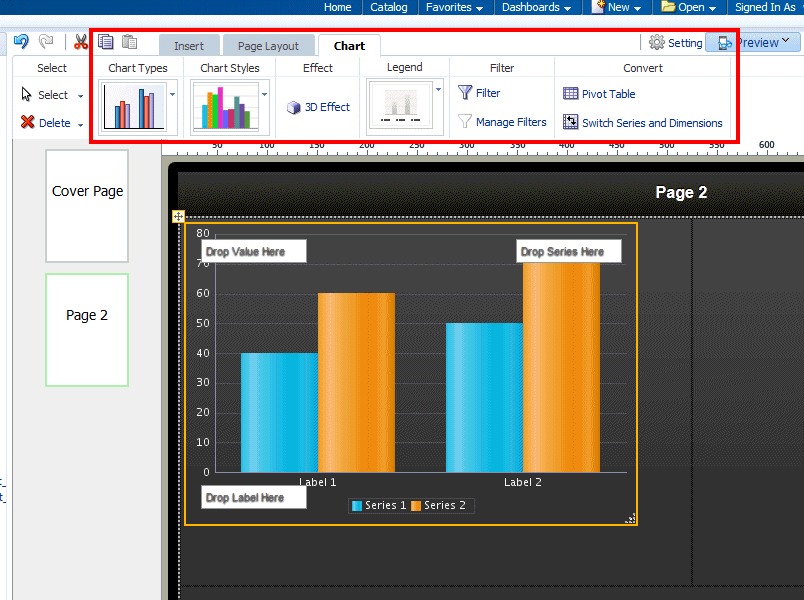Click the legend position thumbnail
Screen dimensions: 804x600
click(x=401, y=107)
